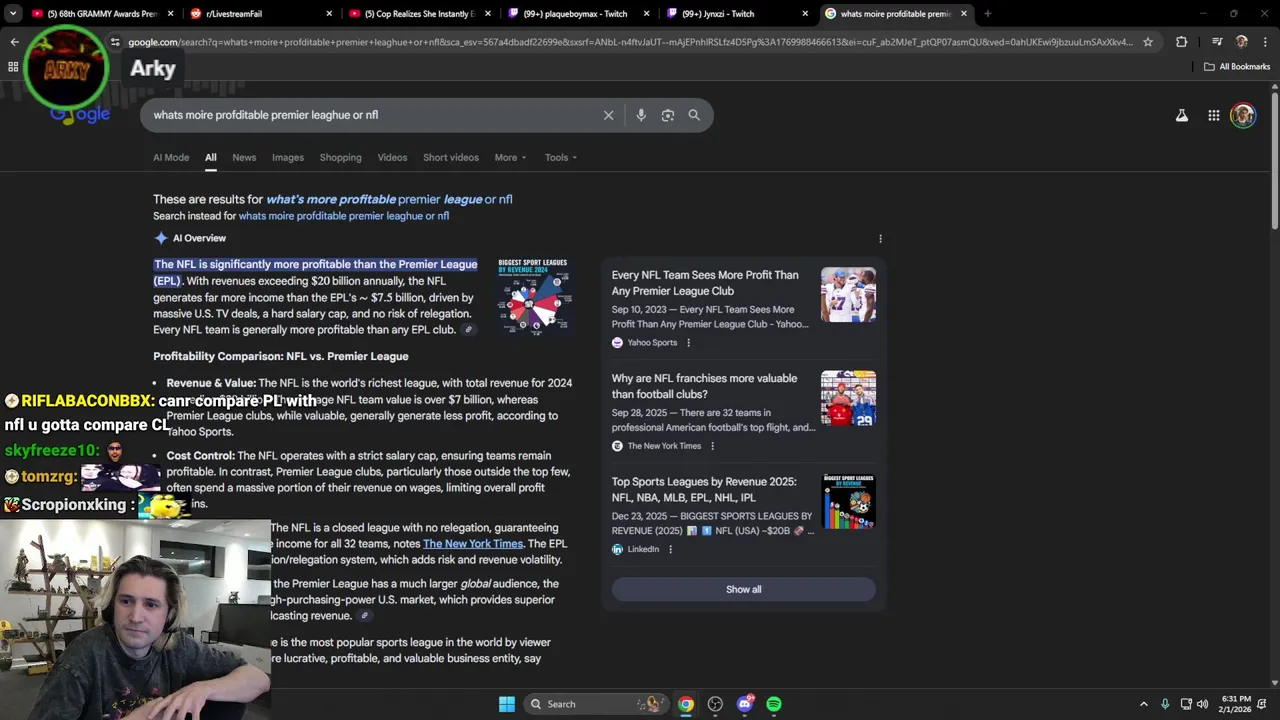The width and height of the screenshot is (1280, 720).
Task: View site information icon in address bar
Action: click(115, 42)
